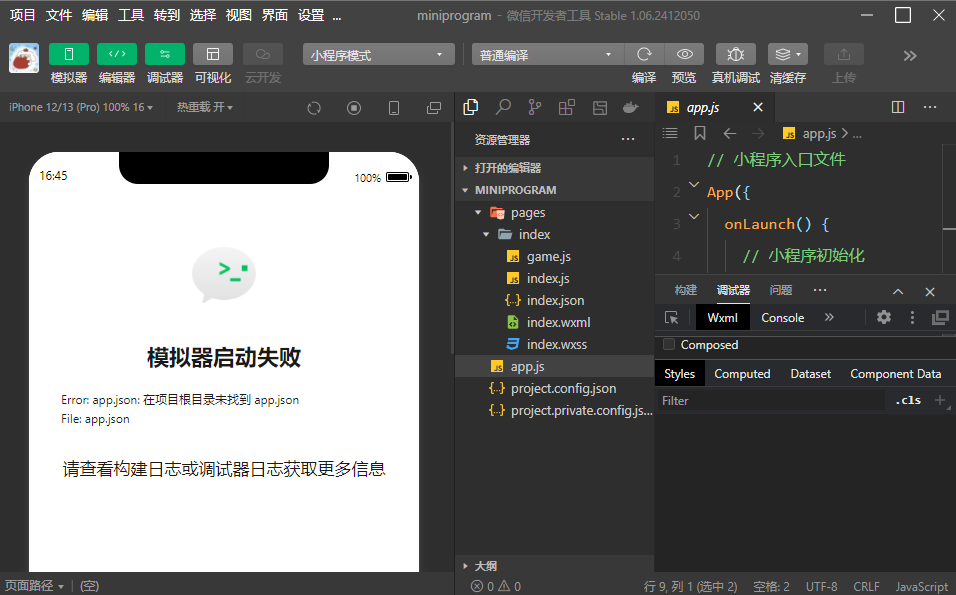Open the 编辑 menu
Screen dimensions: 956x595
click(x=95, y=15)
